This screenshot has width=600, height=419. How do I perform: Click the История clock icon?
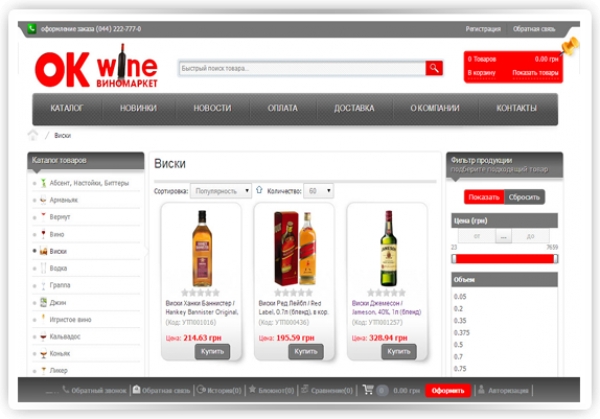[201, 390]
